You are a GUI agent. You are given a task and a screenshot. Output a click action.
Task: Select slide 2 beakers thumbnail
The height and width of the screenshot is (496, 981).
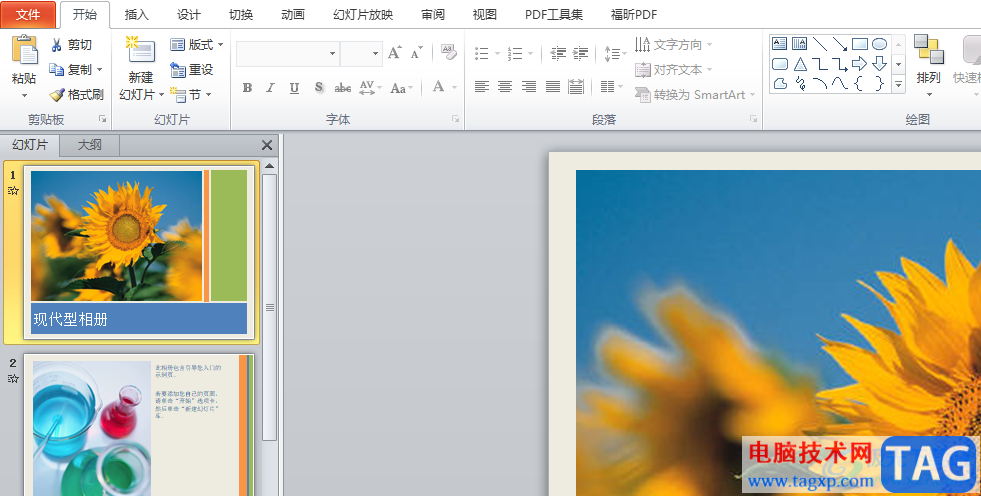coord(139,425)
